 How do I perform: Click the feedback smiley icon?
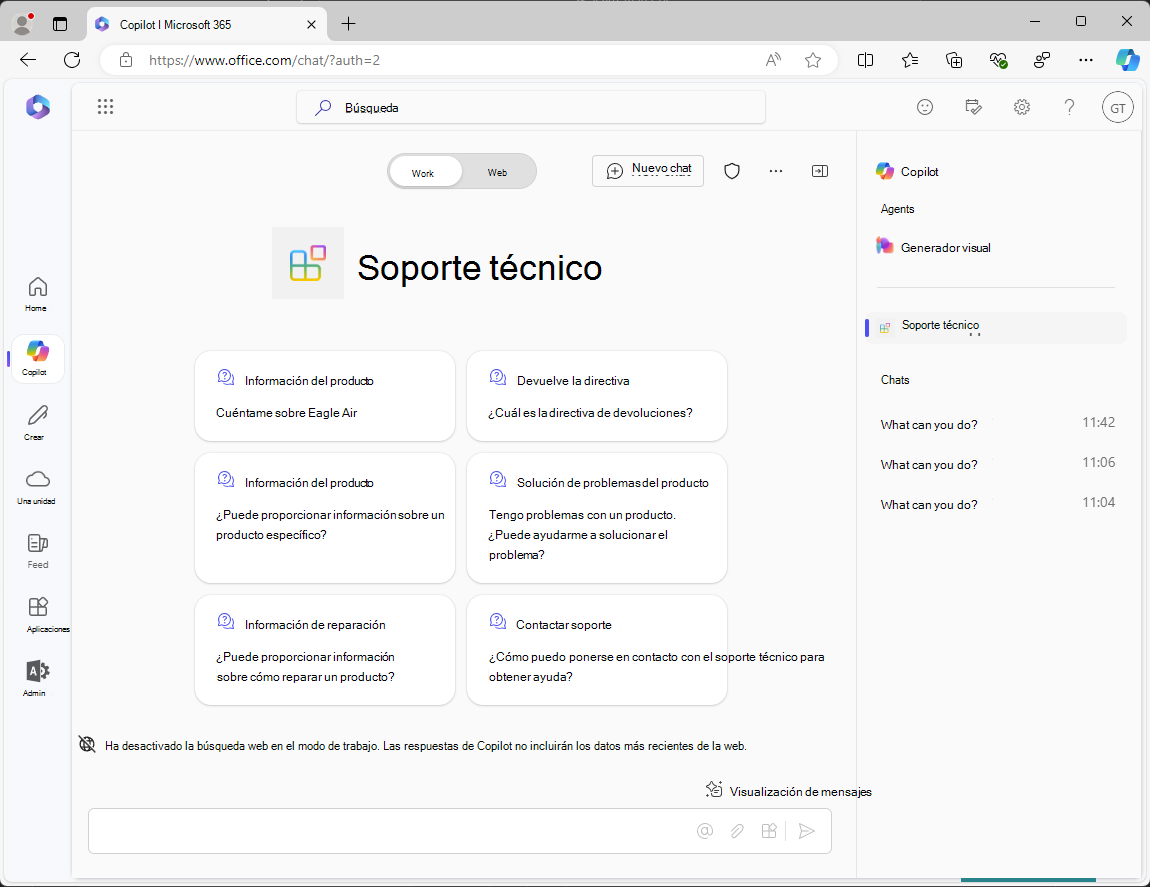[925, 107]
